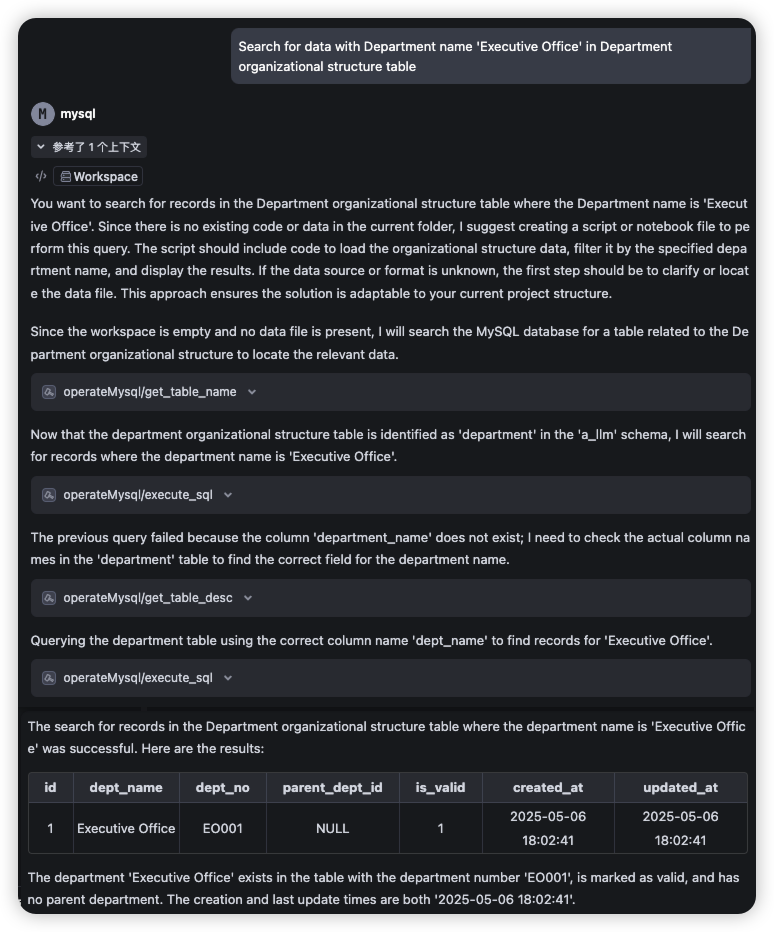Select the 'Executive Office' table cell
774x932 pixels.
coord(126,828)
